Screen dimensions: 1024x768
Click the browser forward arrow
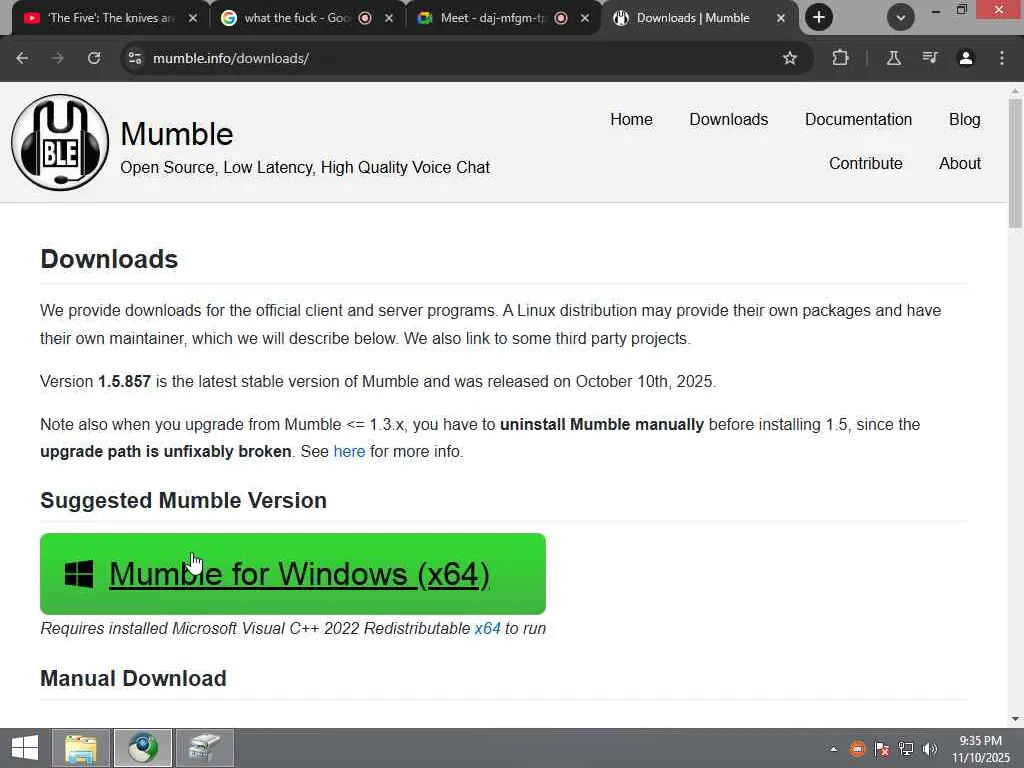click(58, 58)
